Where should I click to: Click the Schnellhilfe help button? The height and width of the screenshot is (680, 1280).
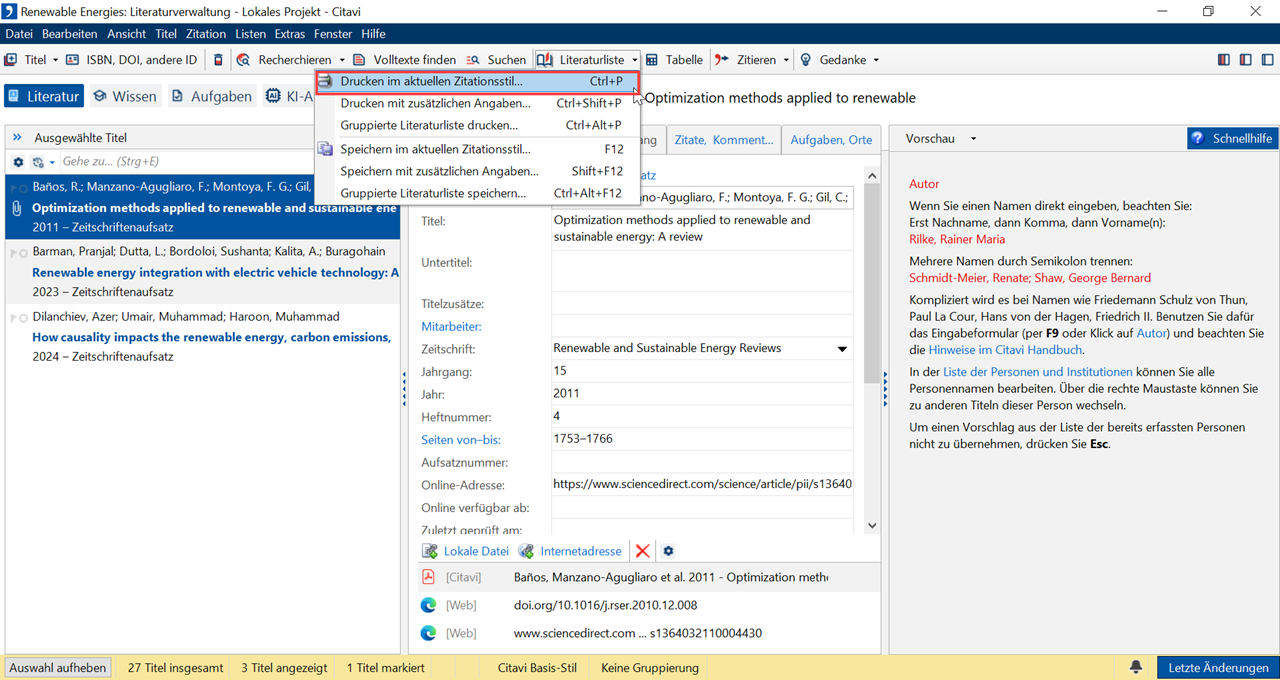click(1232, 138)
